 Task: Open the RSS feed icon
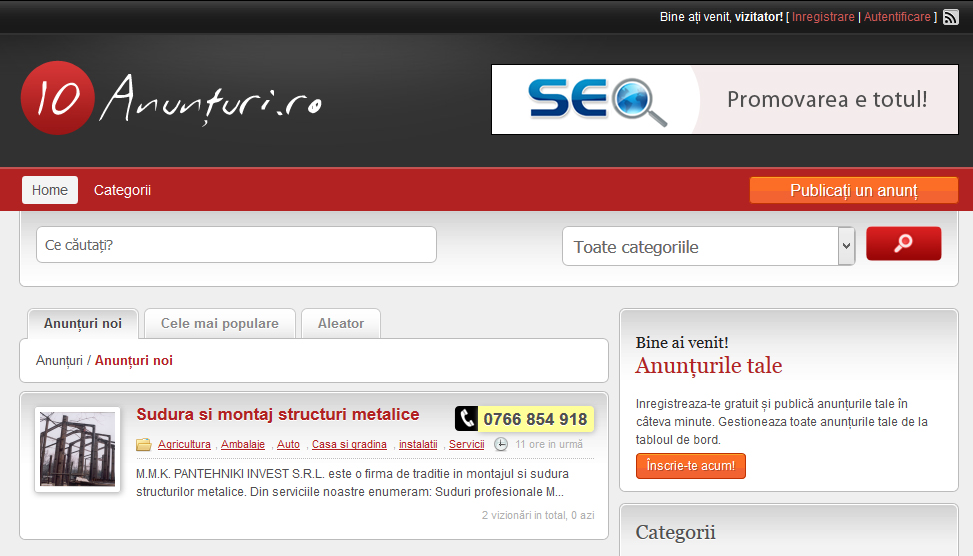coord(950,17)
